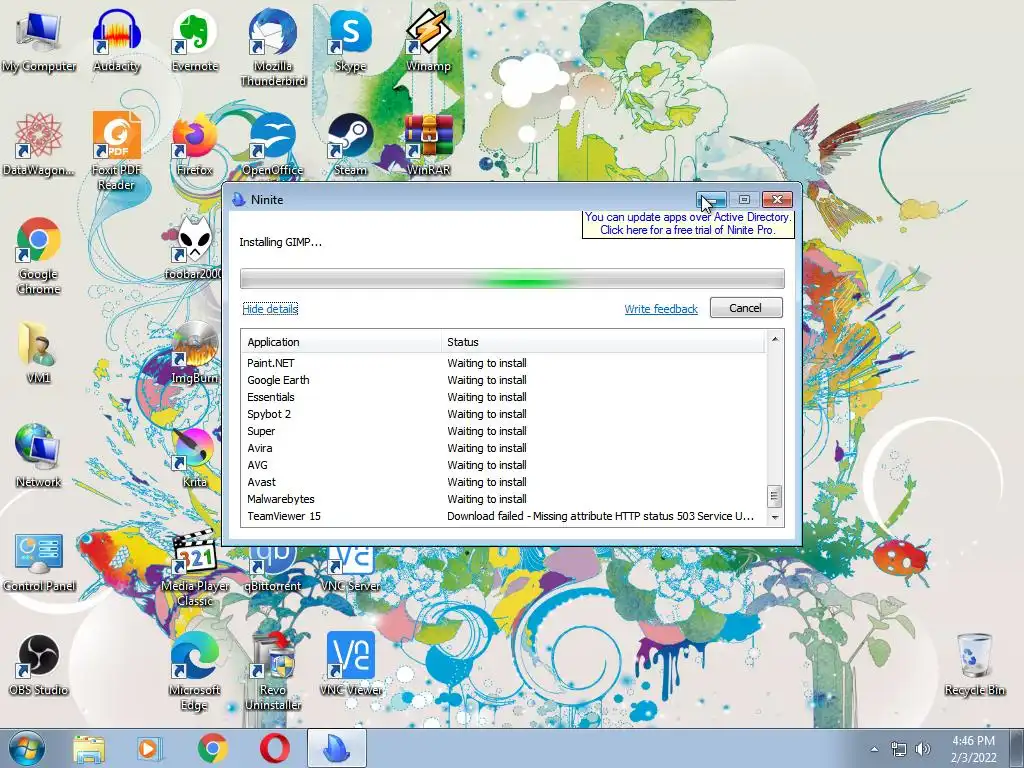Viewport: 1024px width, 768px height.
Task: Select the ImgBurn desktop shortcut
Action: pyautogui.click(x=195, y=352)
